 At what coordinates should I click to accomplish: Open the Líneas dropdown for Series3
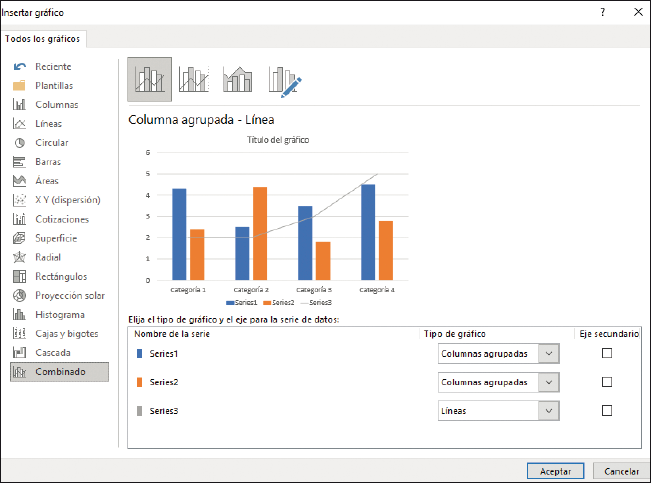point(548,410)
